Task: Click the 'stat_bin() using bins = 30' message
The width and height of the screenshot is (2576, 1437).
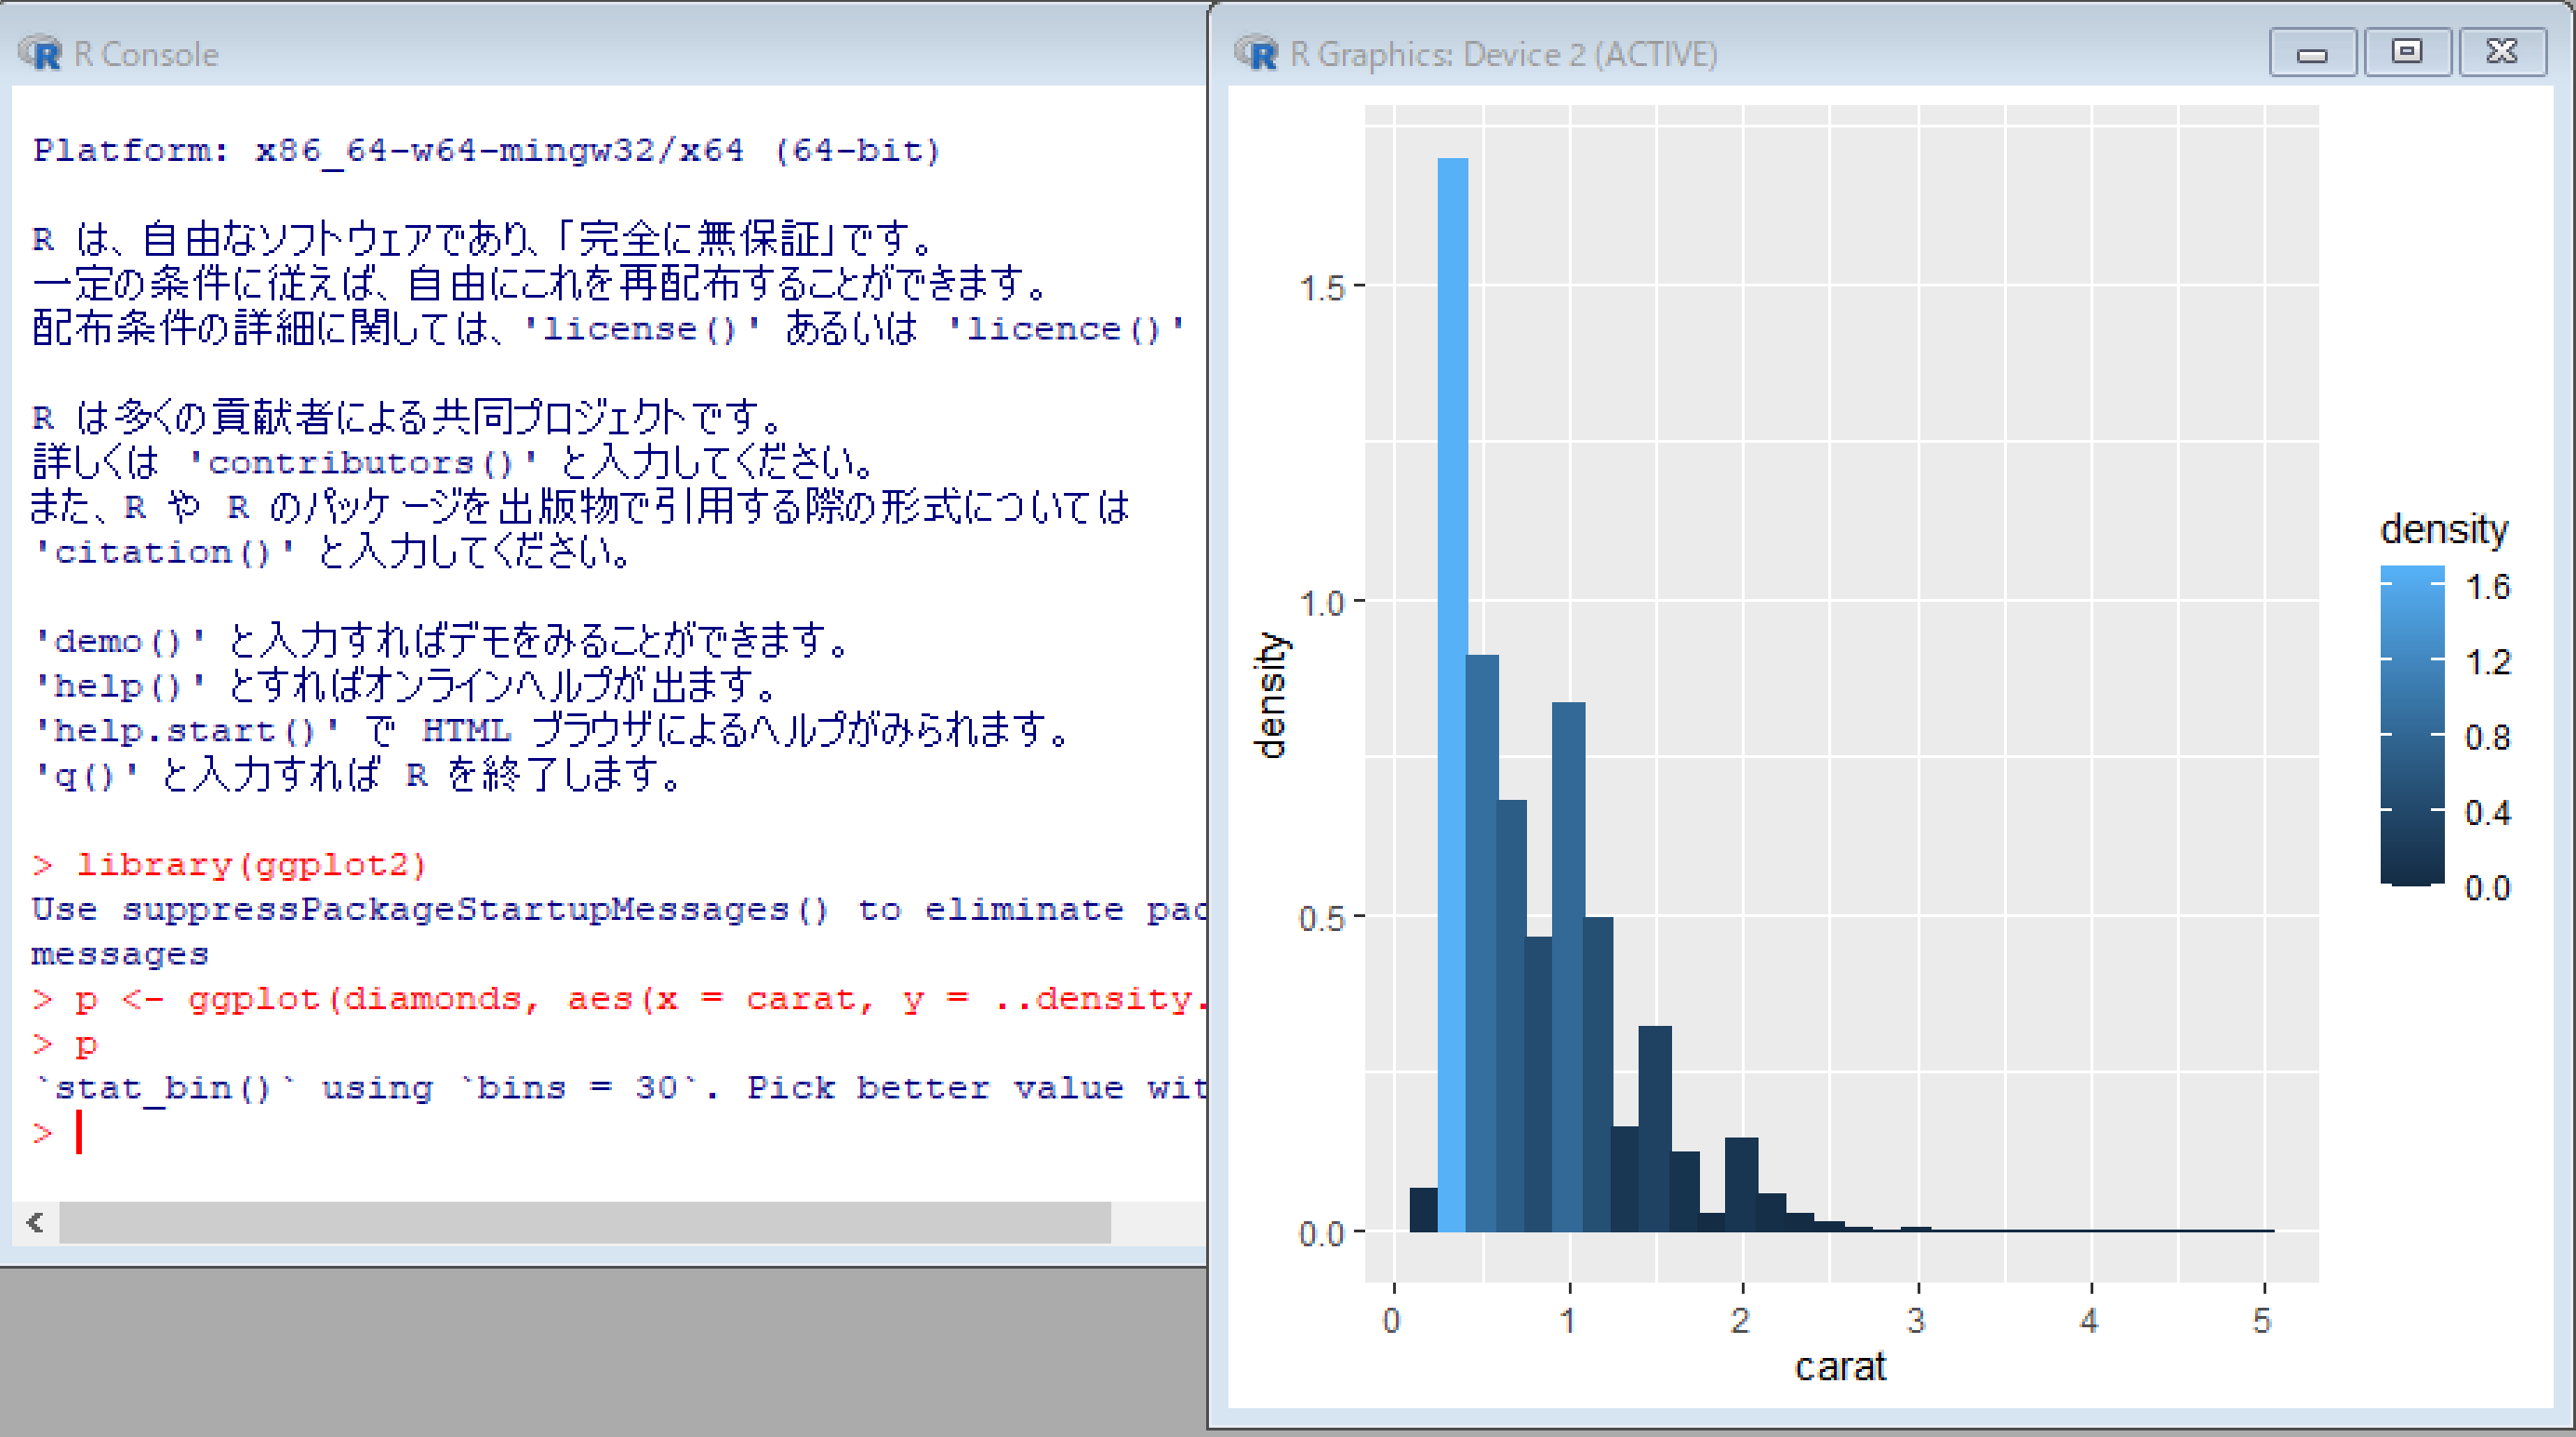Action: pos(618,1088)
